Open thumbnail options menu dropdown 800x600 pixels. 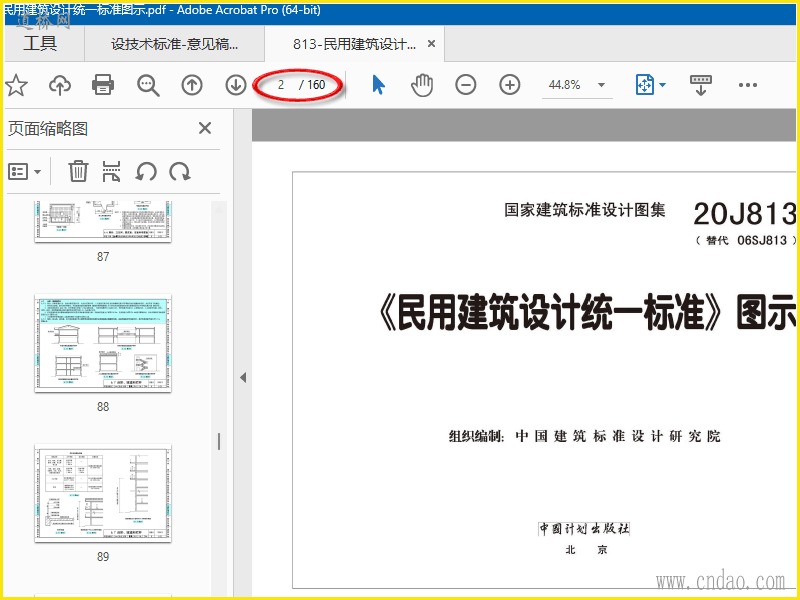(x=24, y=171)
